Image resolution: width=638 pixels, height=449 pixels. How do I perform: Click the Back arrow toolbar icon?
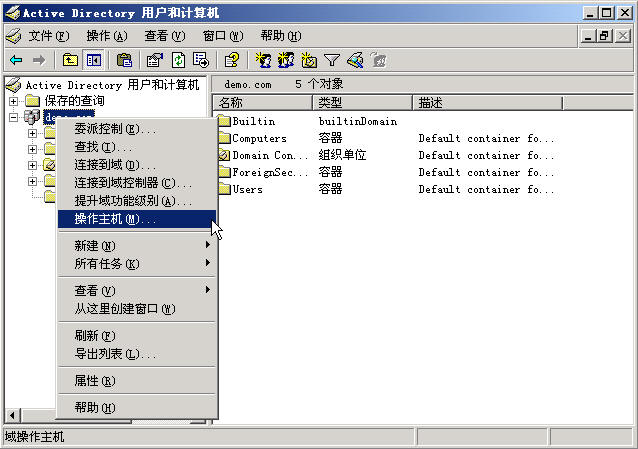pos(16,60)
